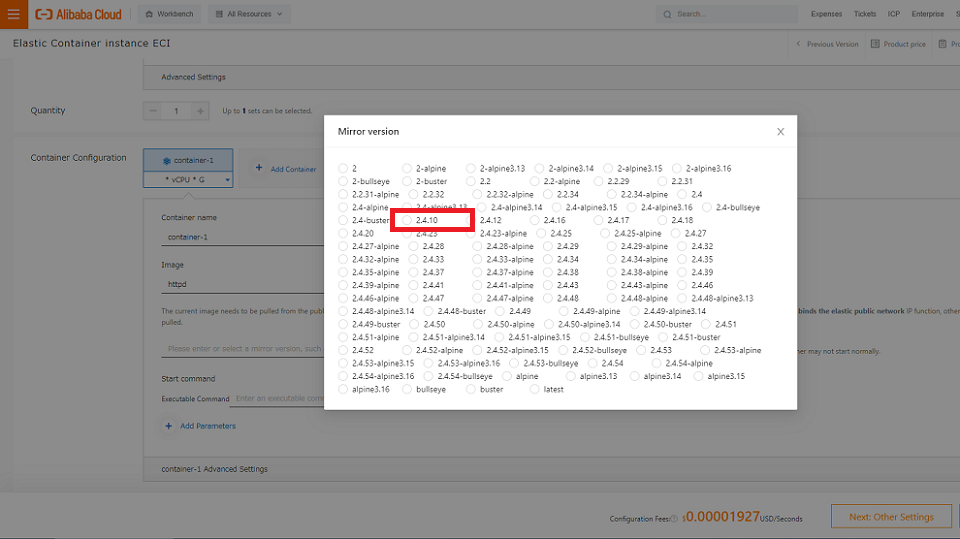Click the Add Container plus icon
Screen dimensions: 960x539
point(259,169)
